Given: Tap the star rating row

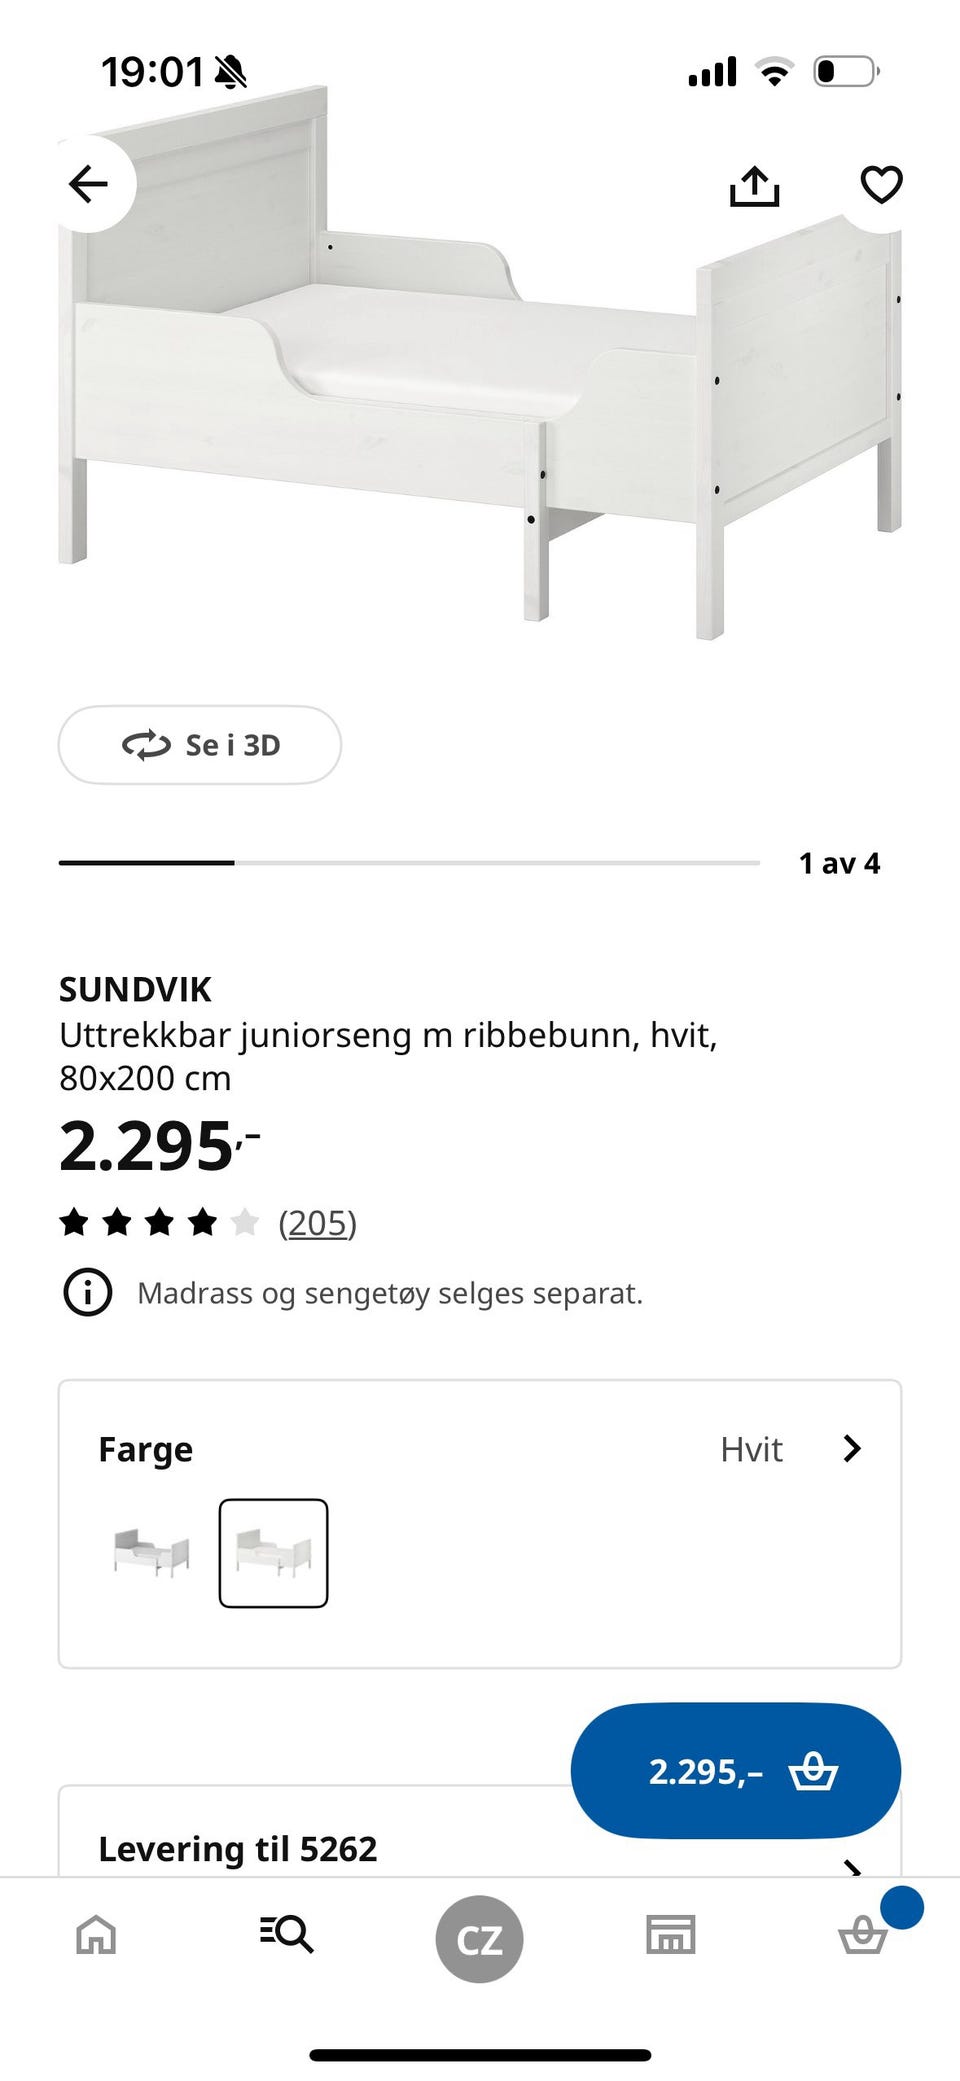Looking at the screenshot, I should [x=160, y=1223].
